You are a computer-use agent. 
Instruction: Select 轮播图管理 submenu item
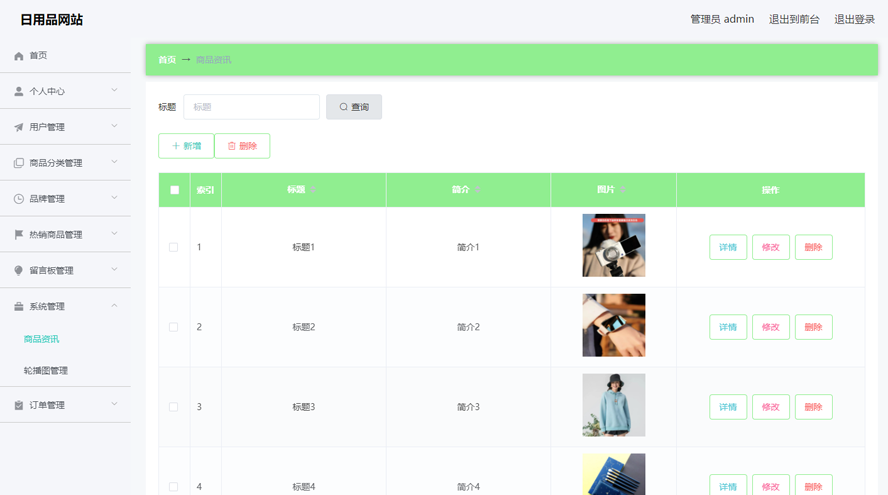click(46, 371)
